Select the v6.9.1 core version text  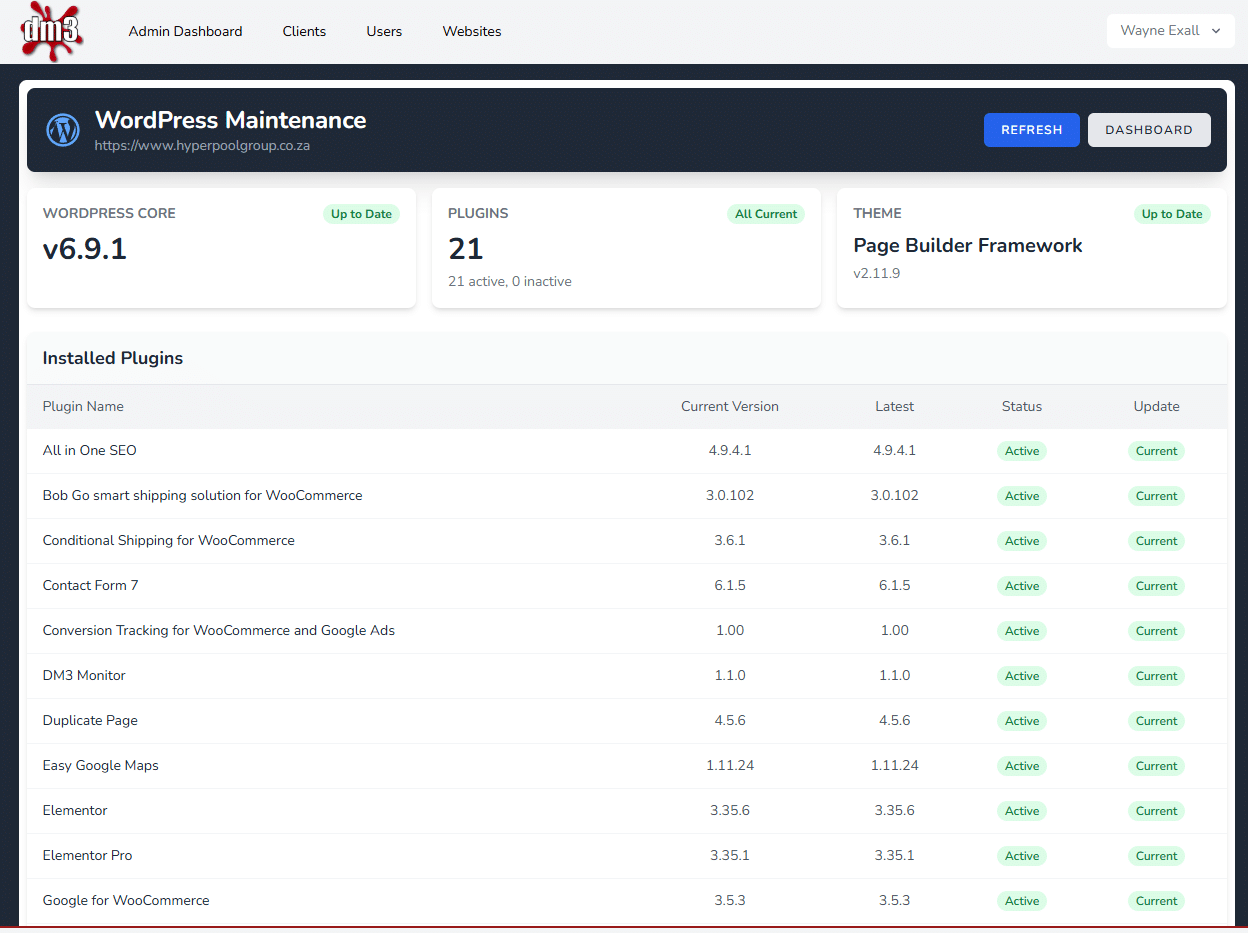[85, 249]
